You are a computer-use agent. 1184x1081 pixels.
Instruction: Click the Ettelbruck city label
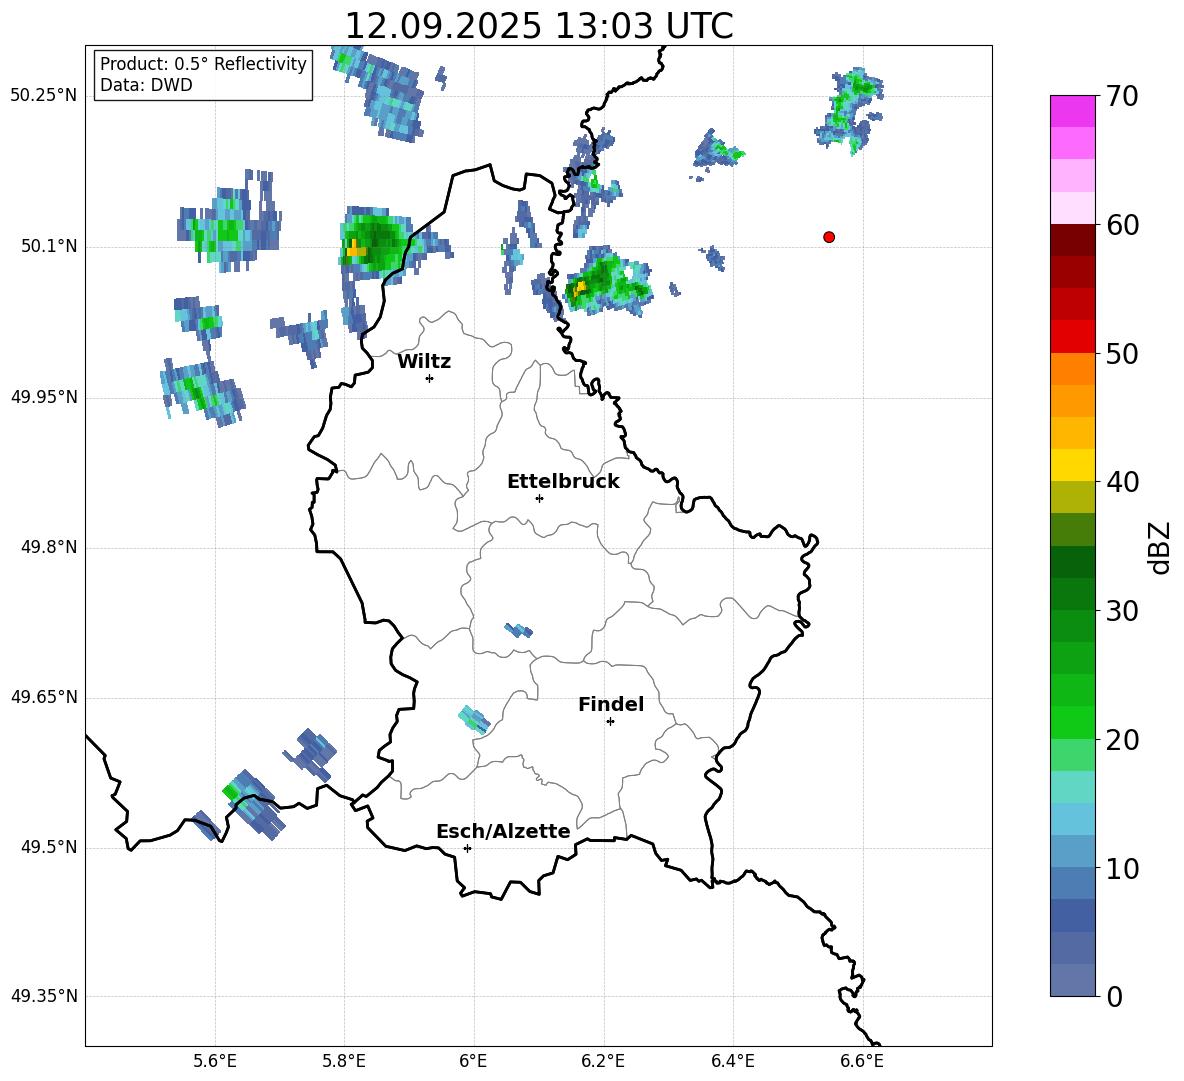pyautogui.click(x=563, y=482)
